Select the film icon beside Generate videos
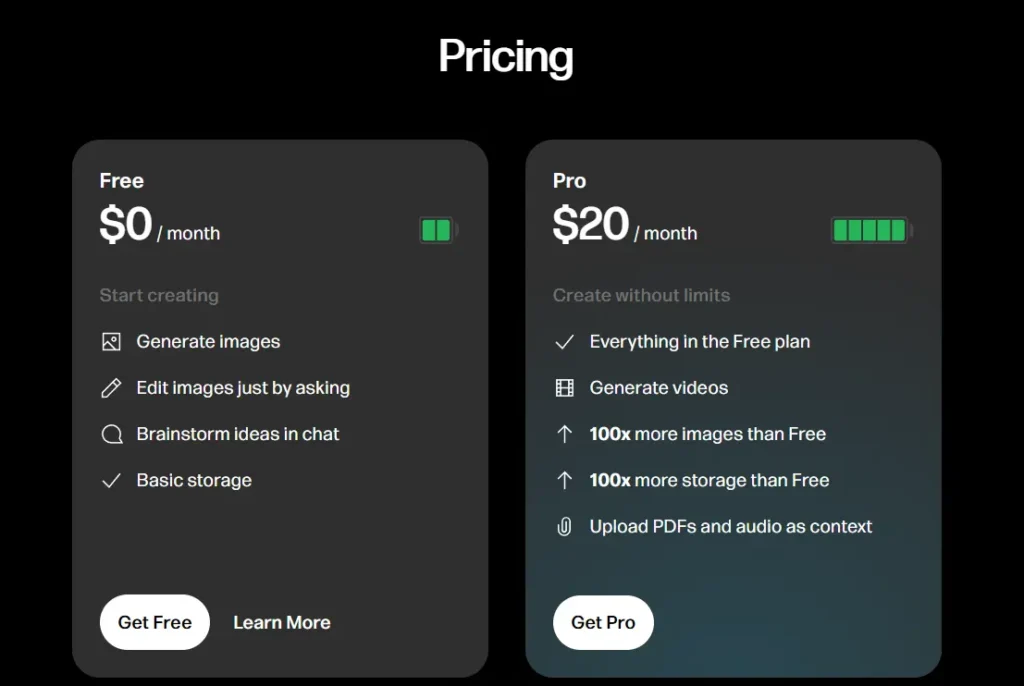Screen dimensions: 1024x686 click(x=565, y=388)
